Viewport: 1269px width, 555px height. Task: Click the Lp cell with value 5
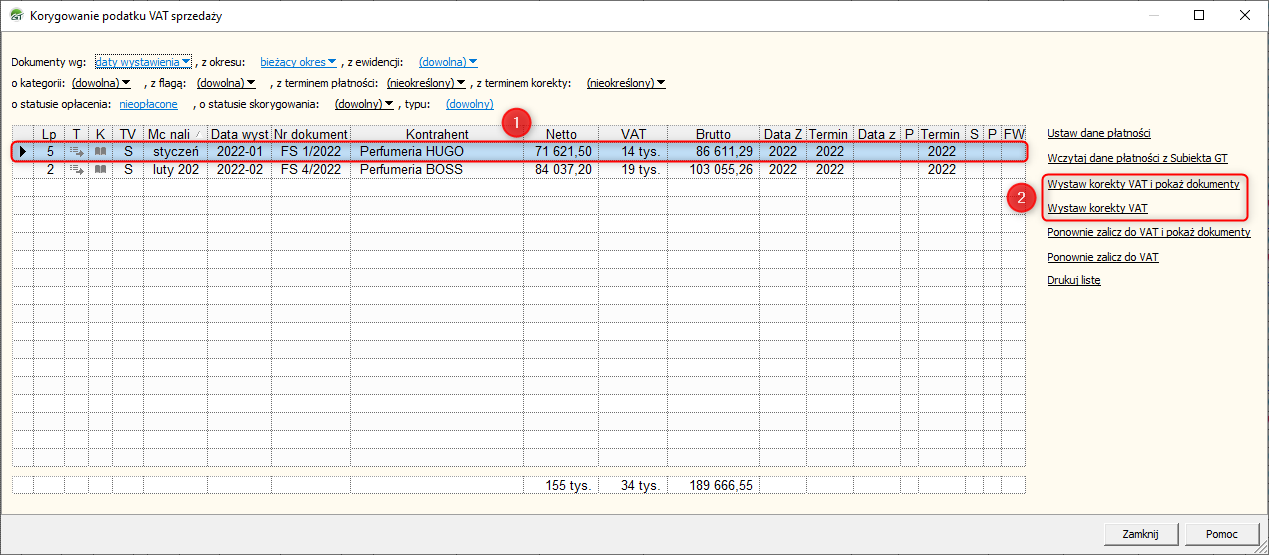coord(49,152)
